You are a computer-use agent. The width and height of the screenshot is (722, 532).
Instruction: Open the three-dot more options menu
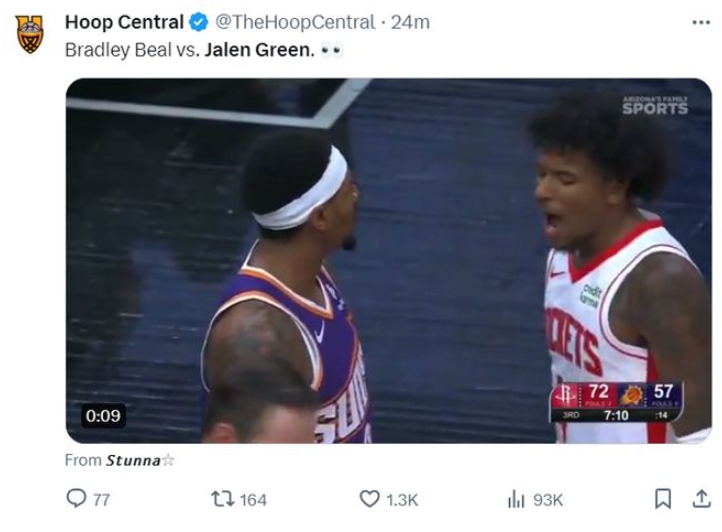(x=700, y=22)
